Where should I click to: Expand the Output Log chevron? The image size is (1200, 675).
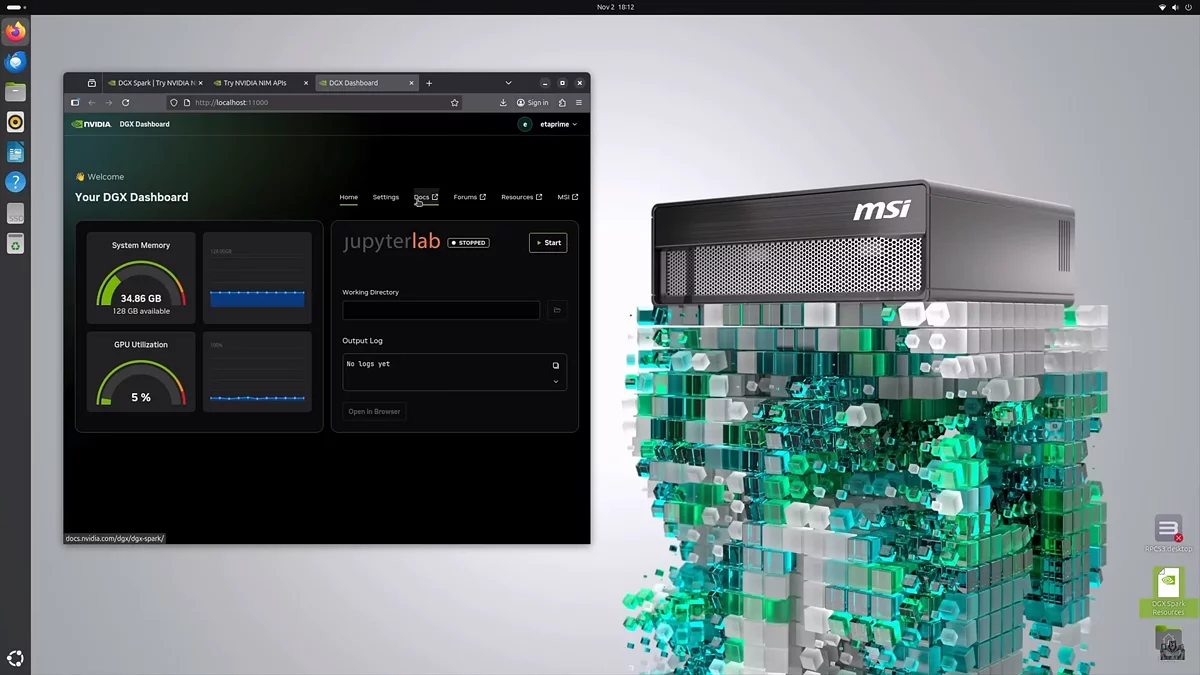point(556,381)
